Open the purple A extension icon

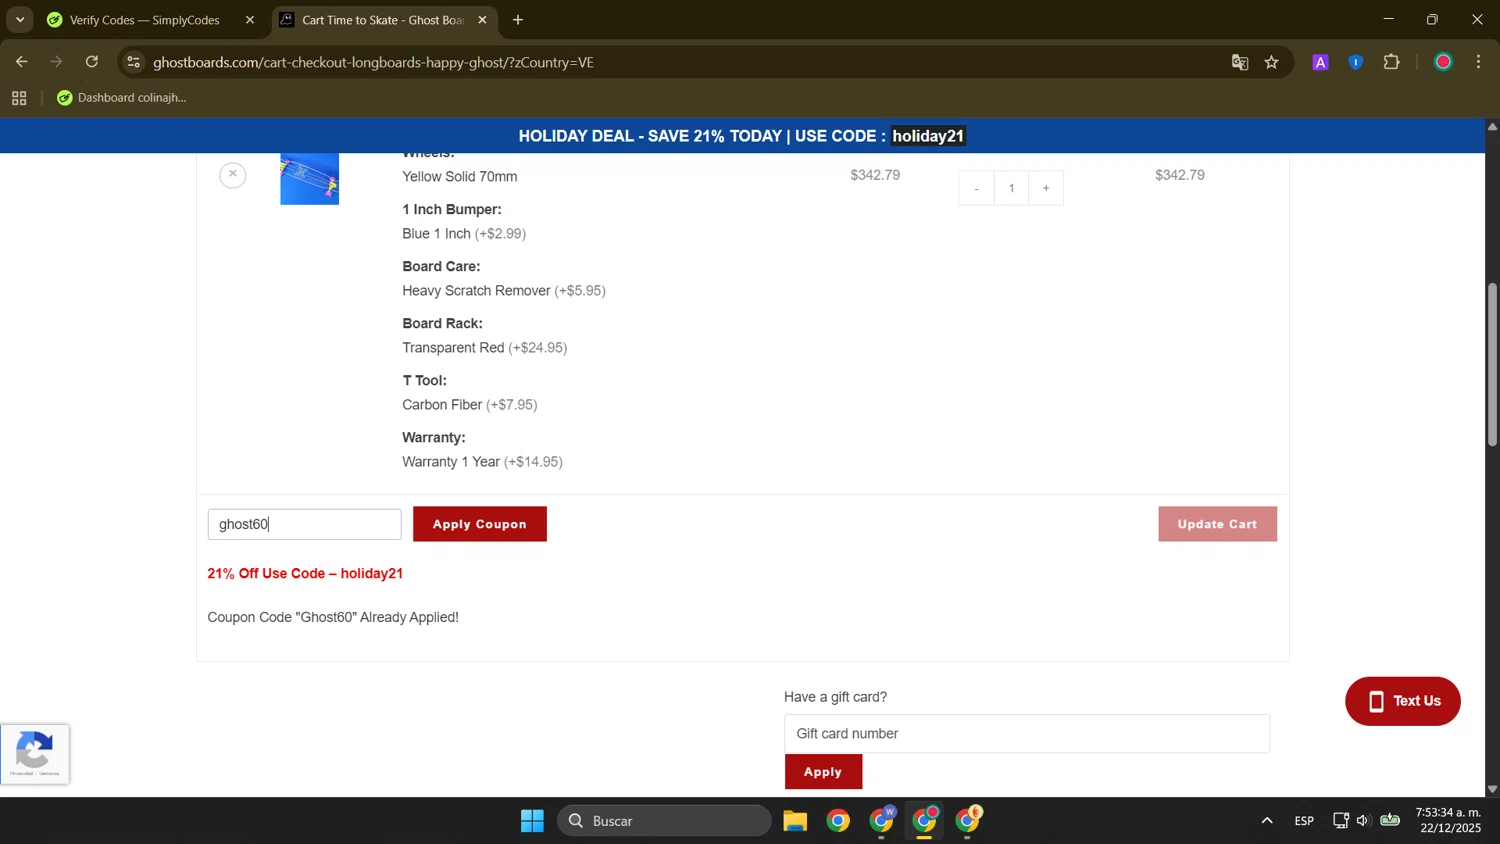(x=1321, y=62)
